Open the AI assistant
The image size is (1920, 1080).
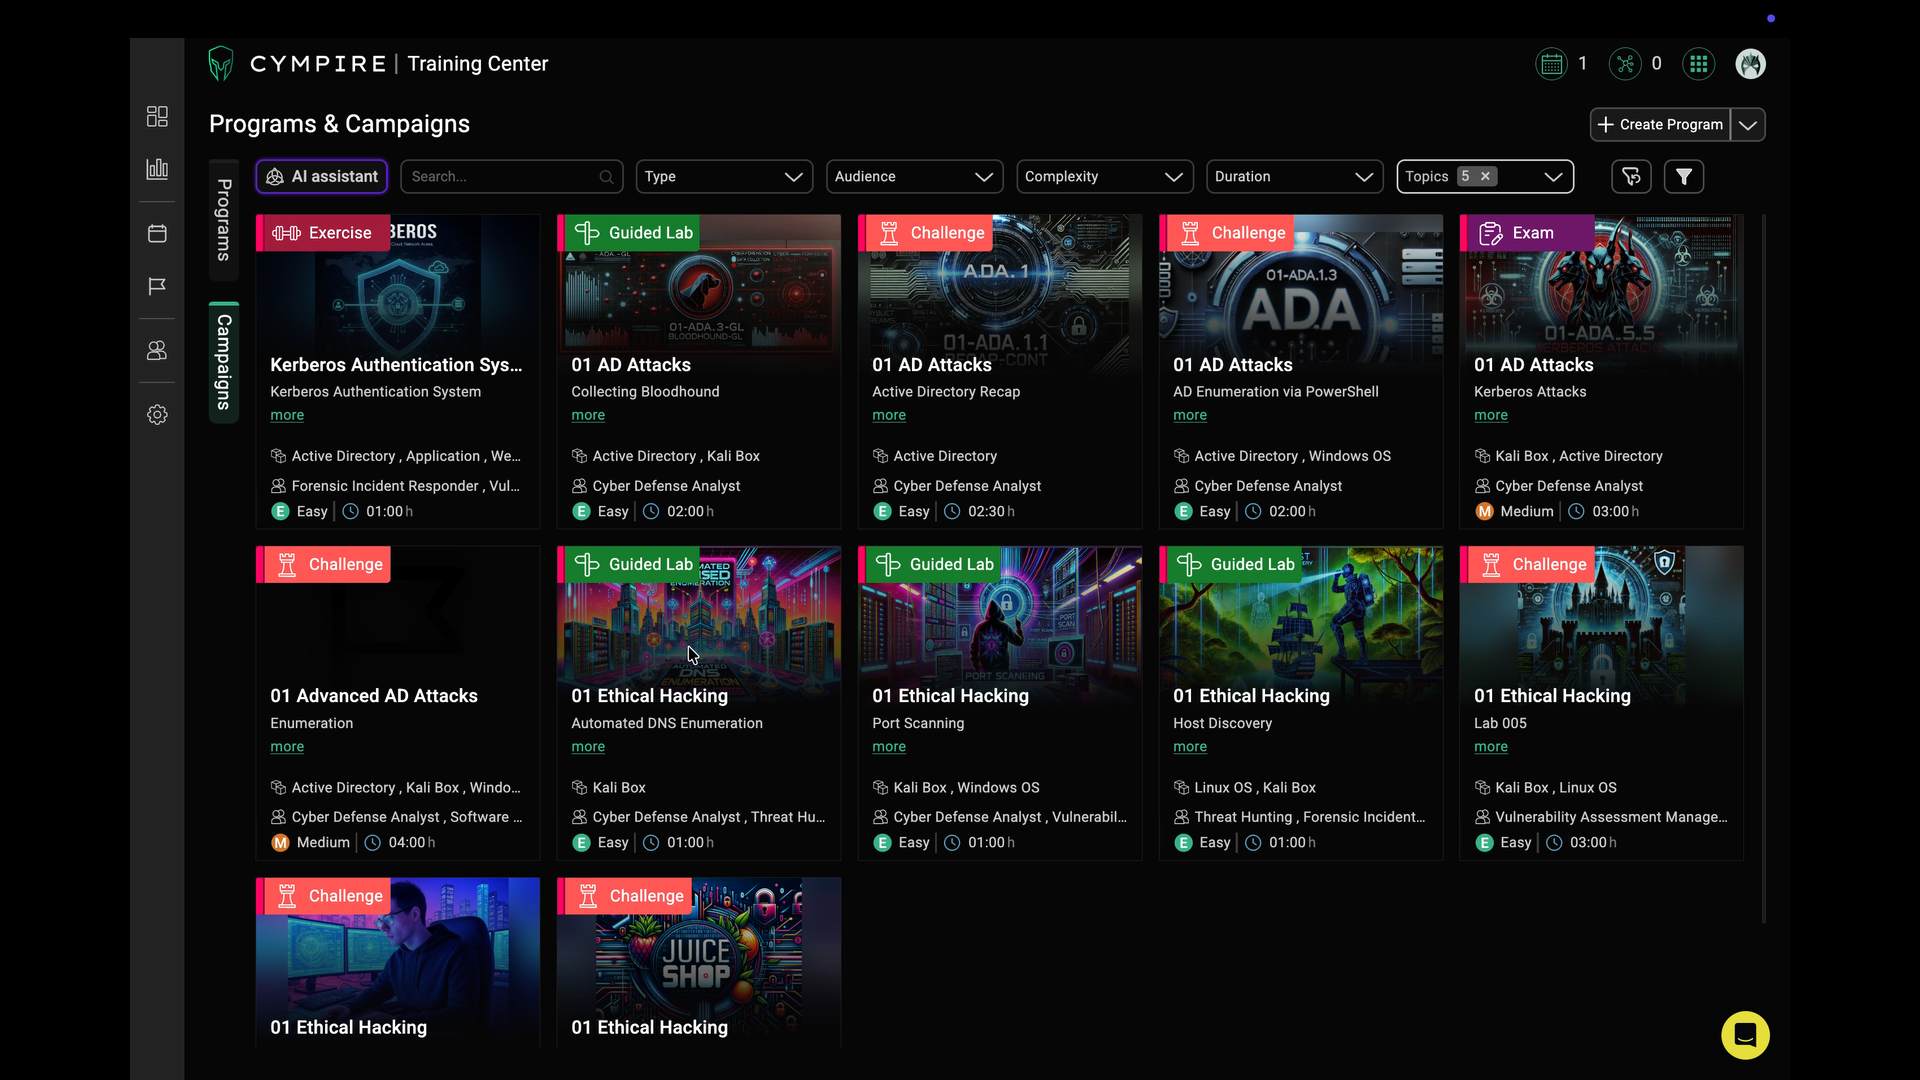coord(322,177)
